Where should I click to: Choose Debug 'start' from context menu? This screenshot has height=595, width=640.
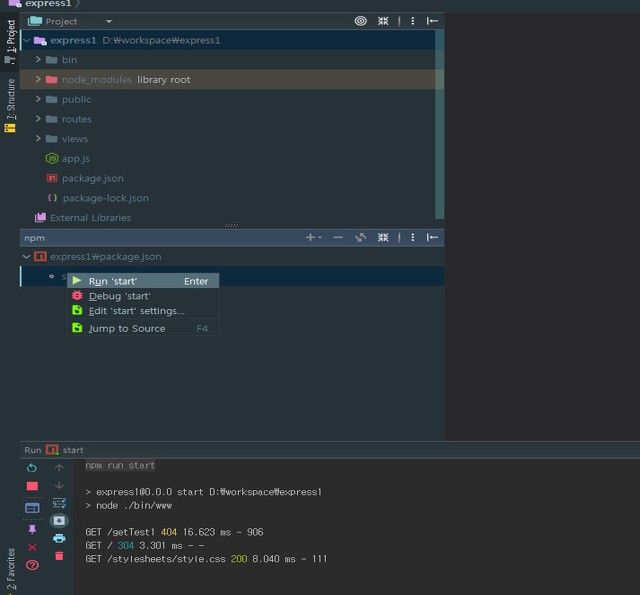coord(143,296)
